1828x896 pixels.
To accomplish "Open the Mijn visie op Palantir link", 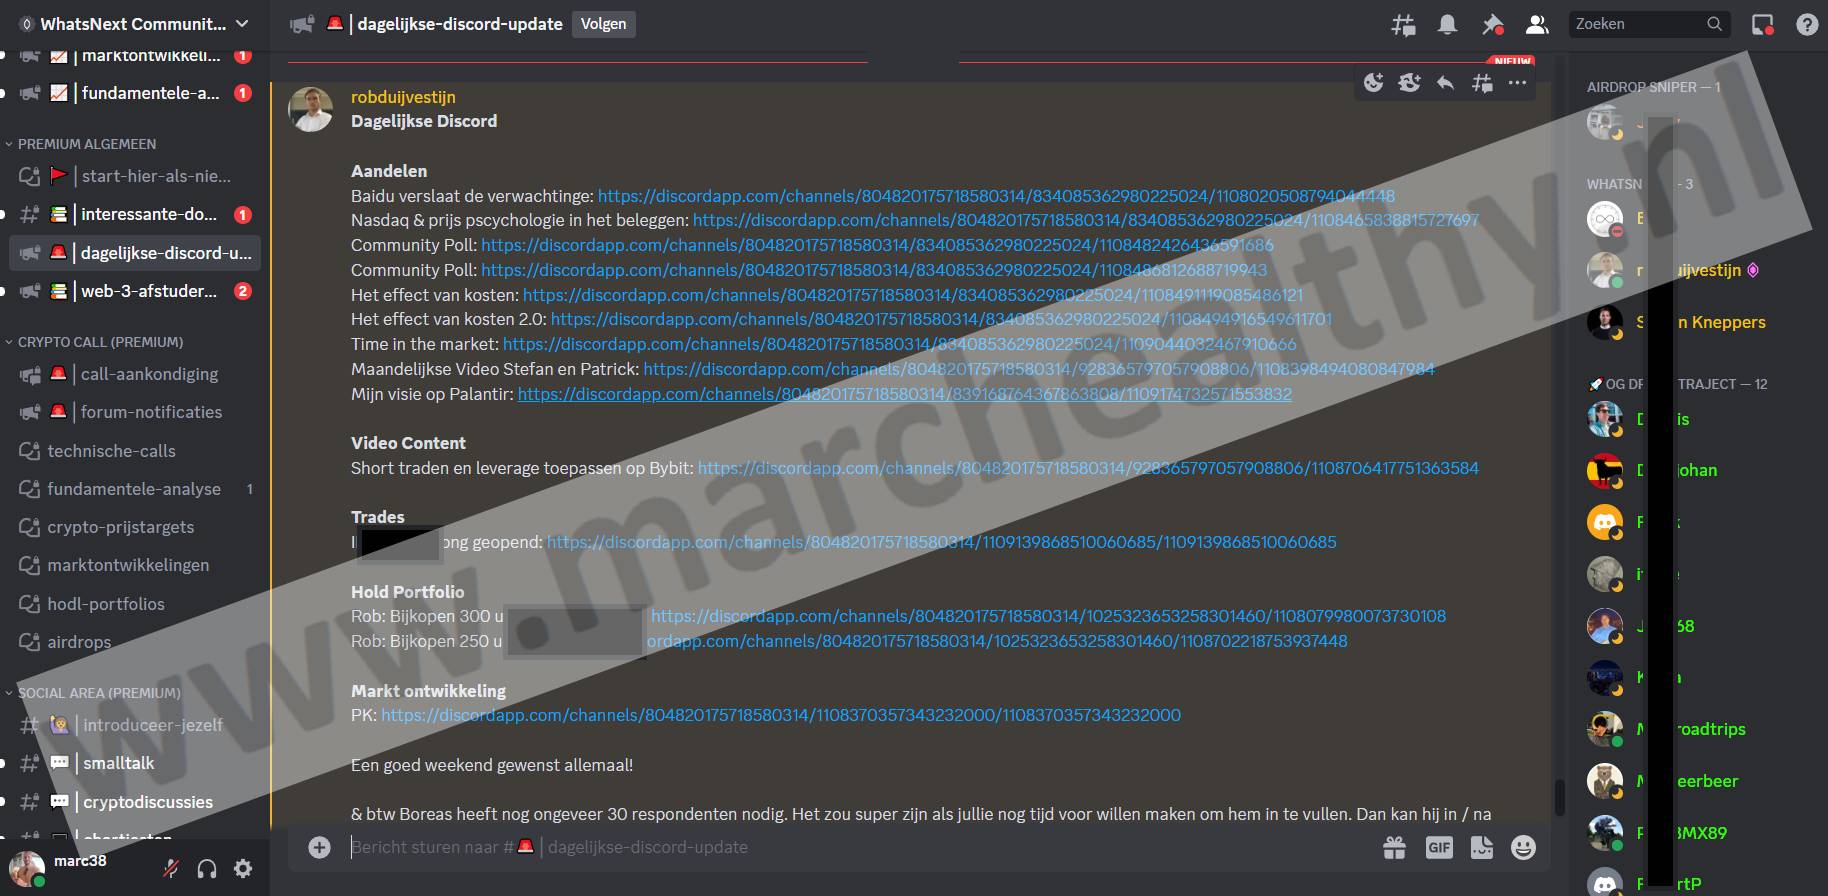I will 904,394.
